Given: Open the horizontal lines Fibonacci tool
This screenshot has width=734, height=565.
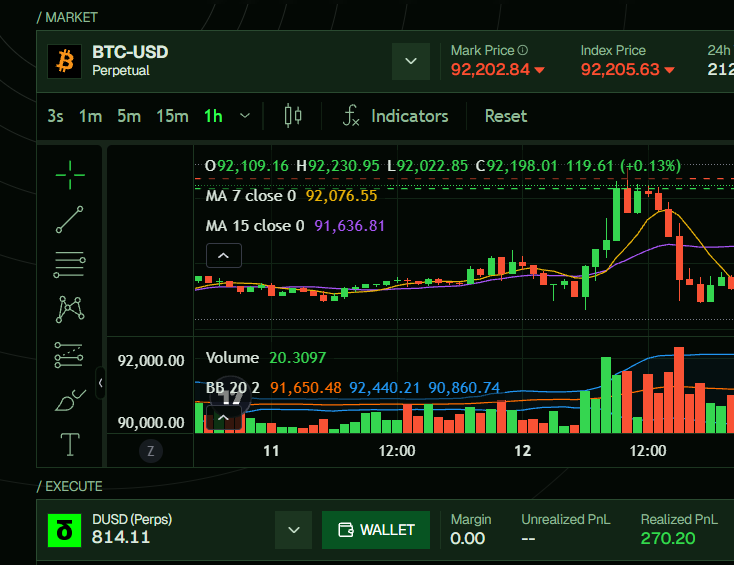Looking at the screenshot, I should (x=70, y=264).
